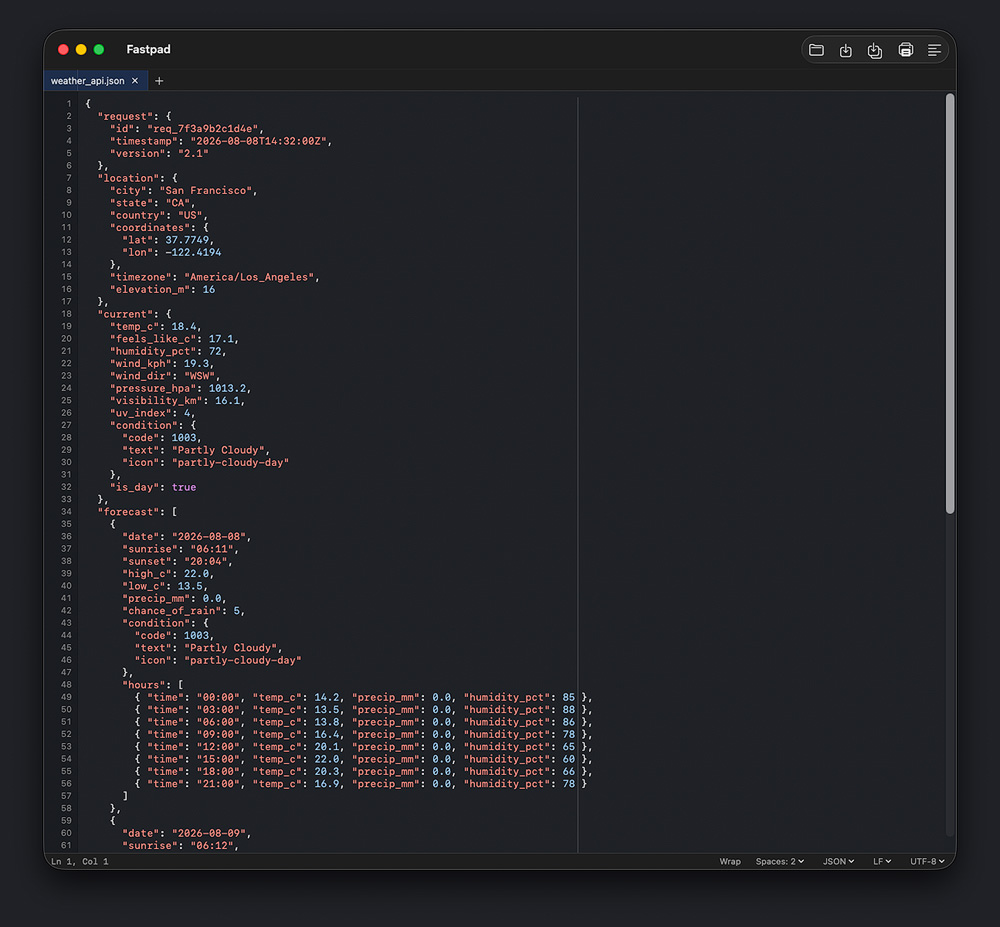Click the "America/Los_Angeles" timezone value

tap(249, 277)
